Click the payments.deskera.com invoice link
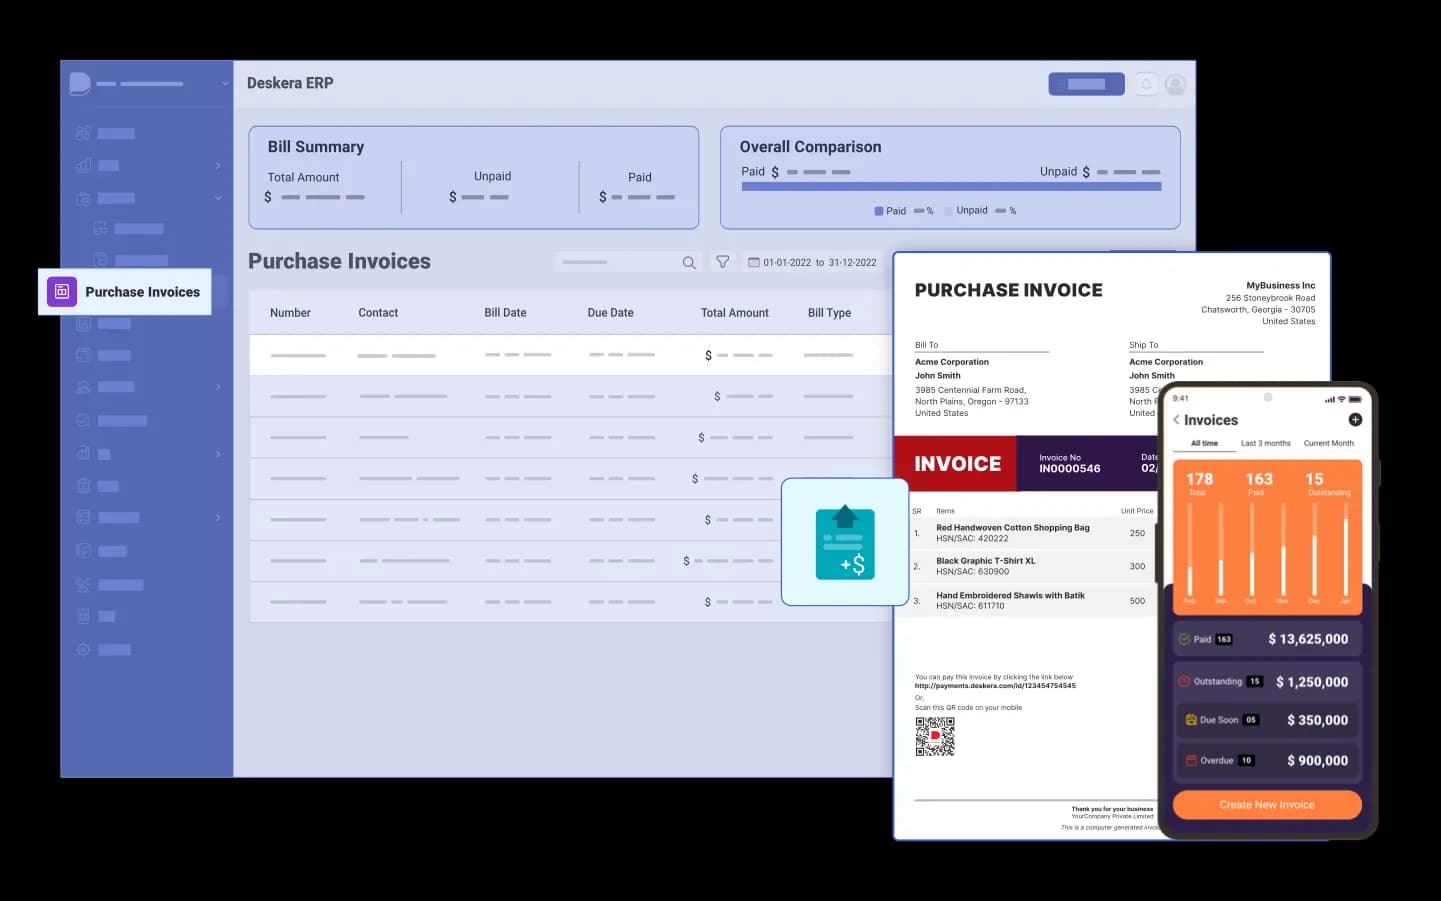Viewport: 1441px width, 901px height. (x=995, y=686)
